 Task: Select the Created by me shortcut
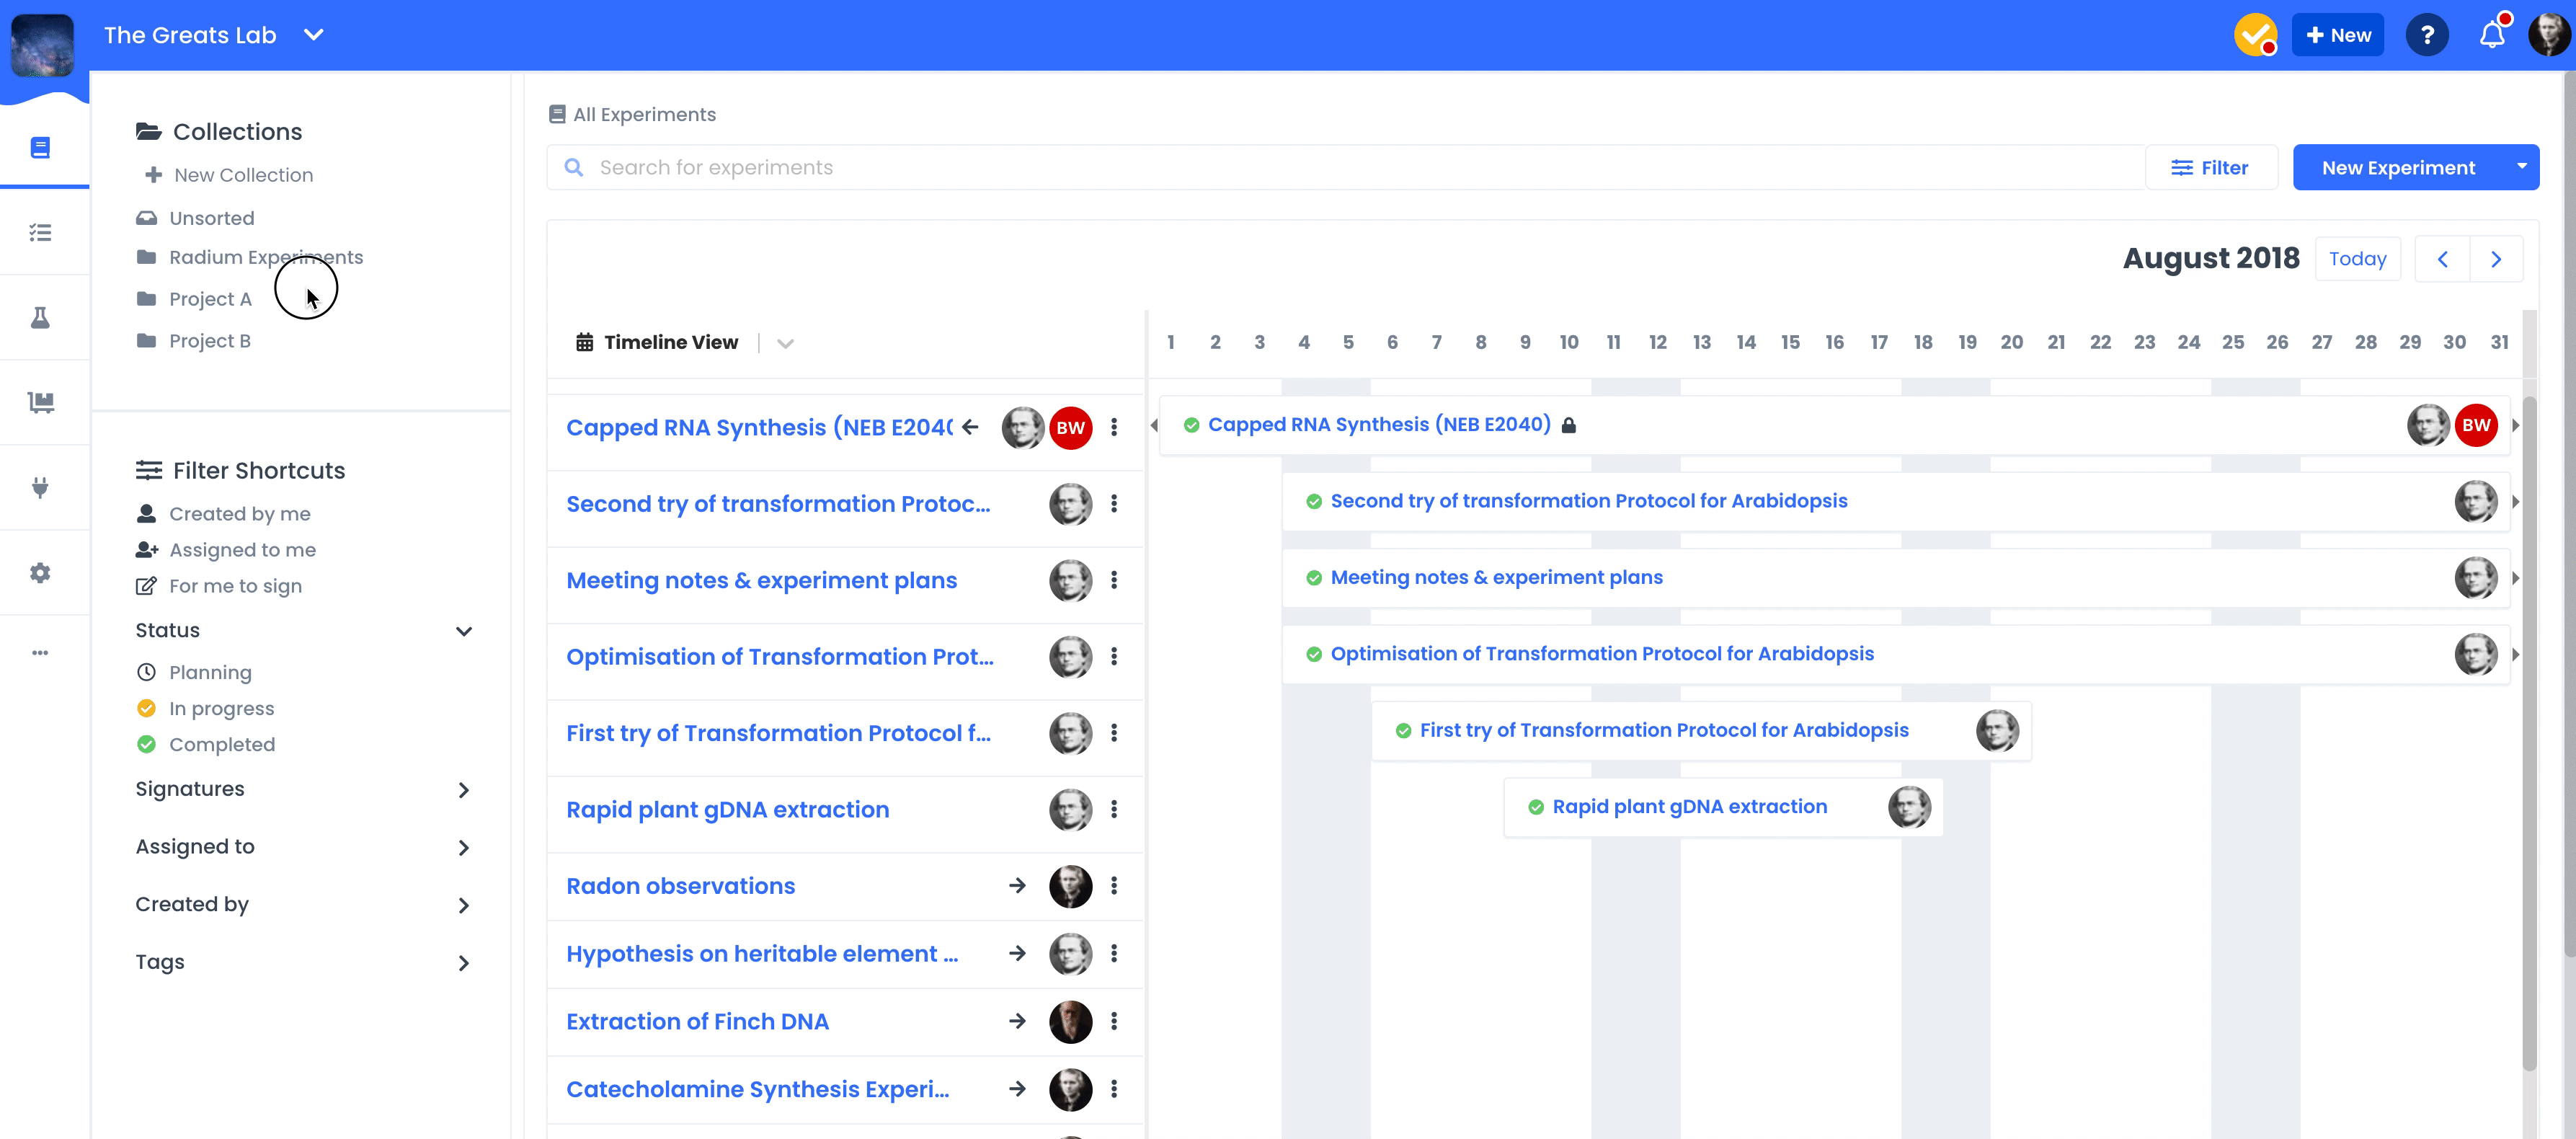point(239,514)
